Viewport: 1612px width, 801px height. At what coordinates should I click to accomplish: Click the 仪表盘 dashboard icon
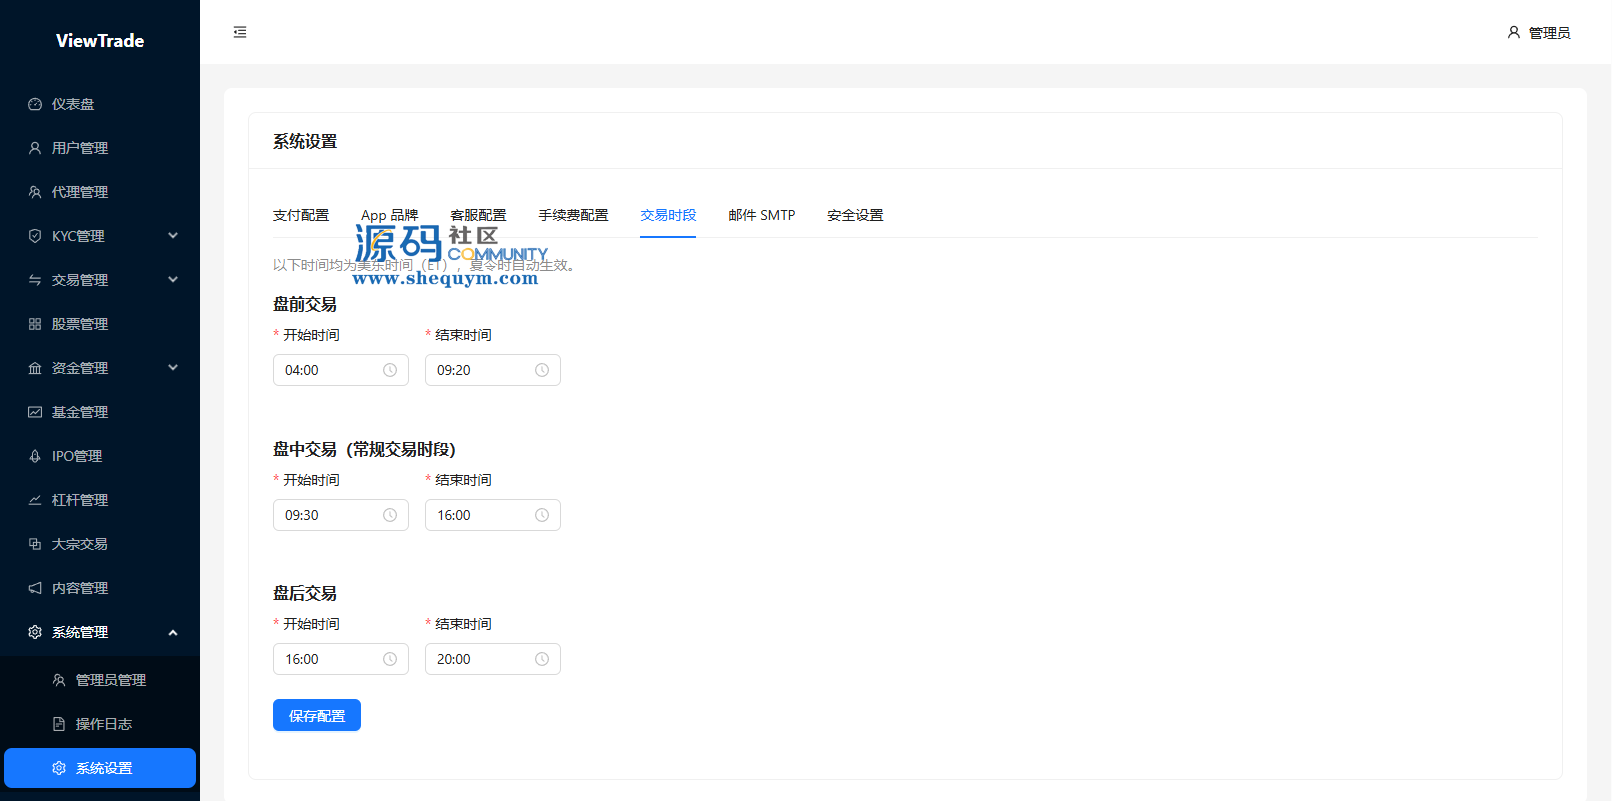pos(35,104)
